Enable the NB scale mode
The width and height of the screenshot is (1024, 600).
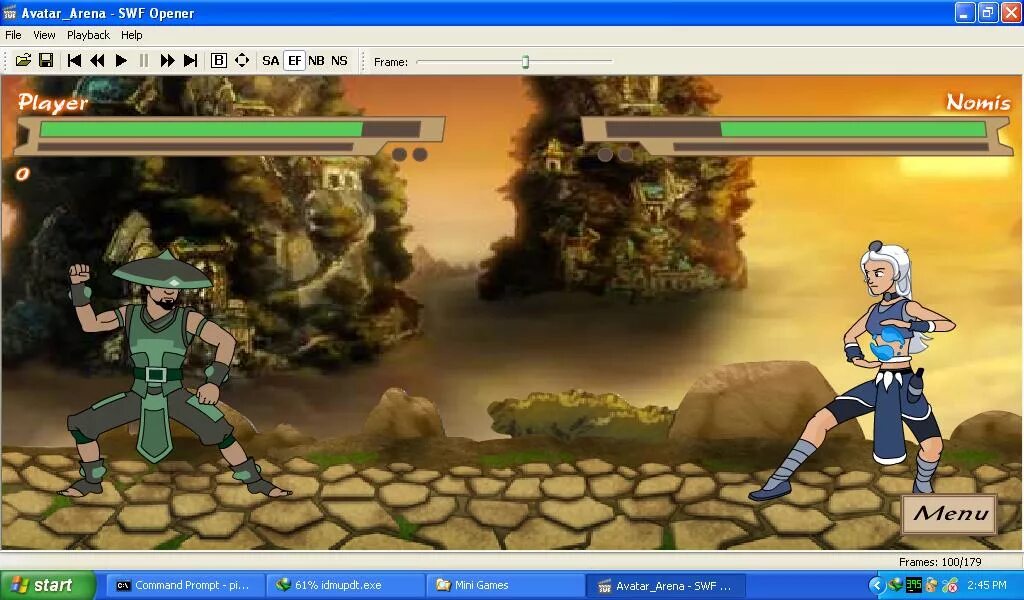316,61
